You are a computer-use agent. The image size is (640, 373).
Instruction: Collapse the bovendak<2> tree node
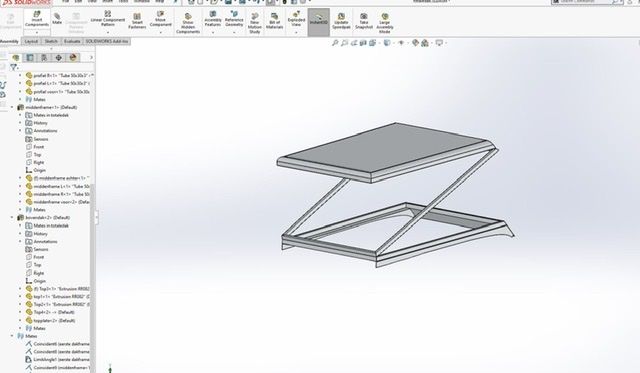click(12, 218)
